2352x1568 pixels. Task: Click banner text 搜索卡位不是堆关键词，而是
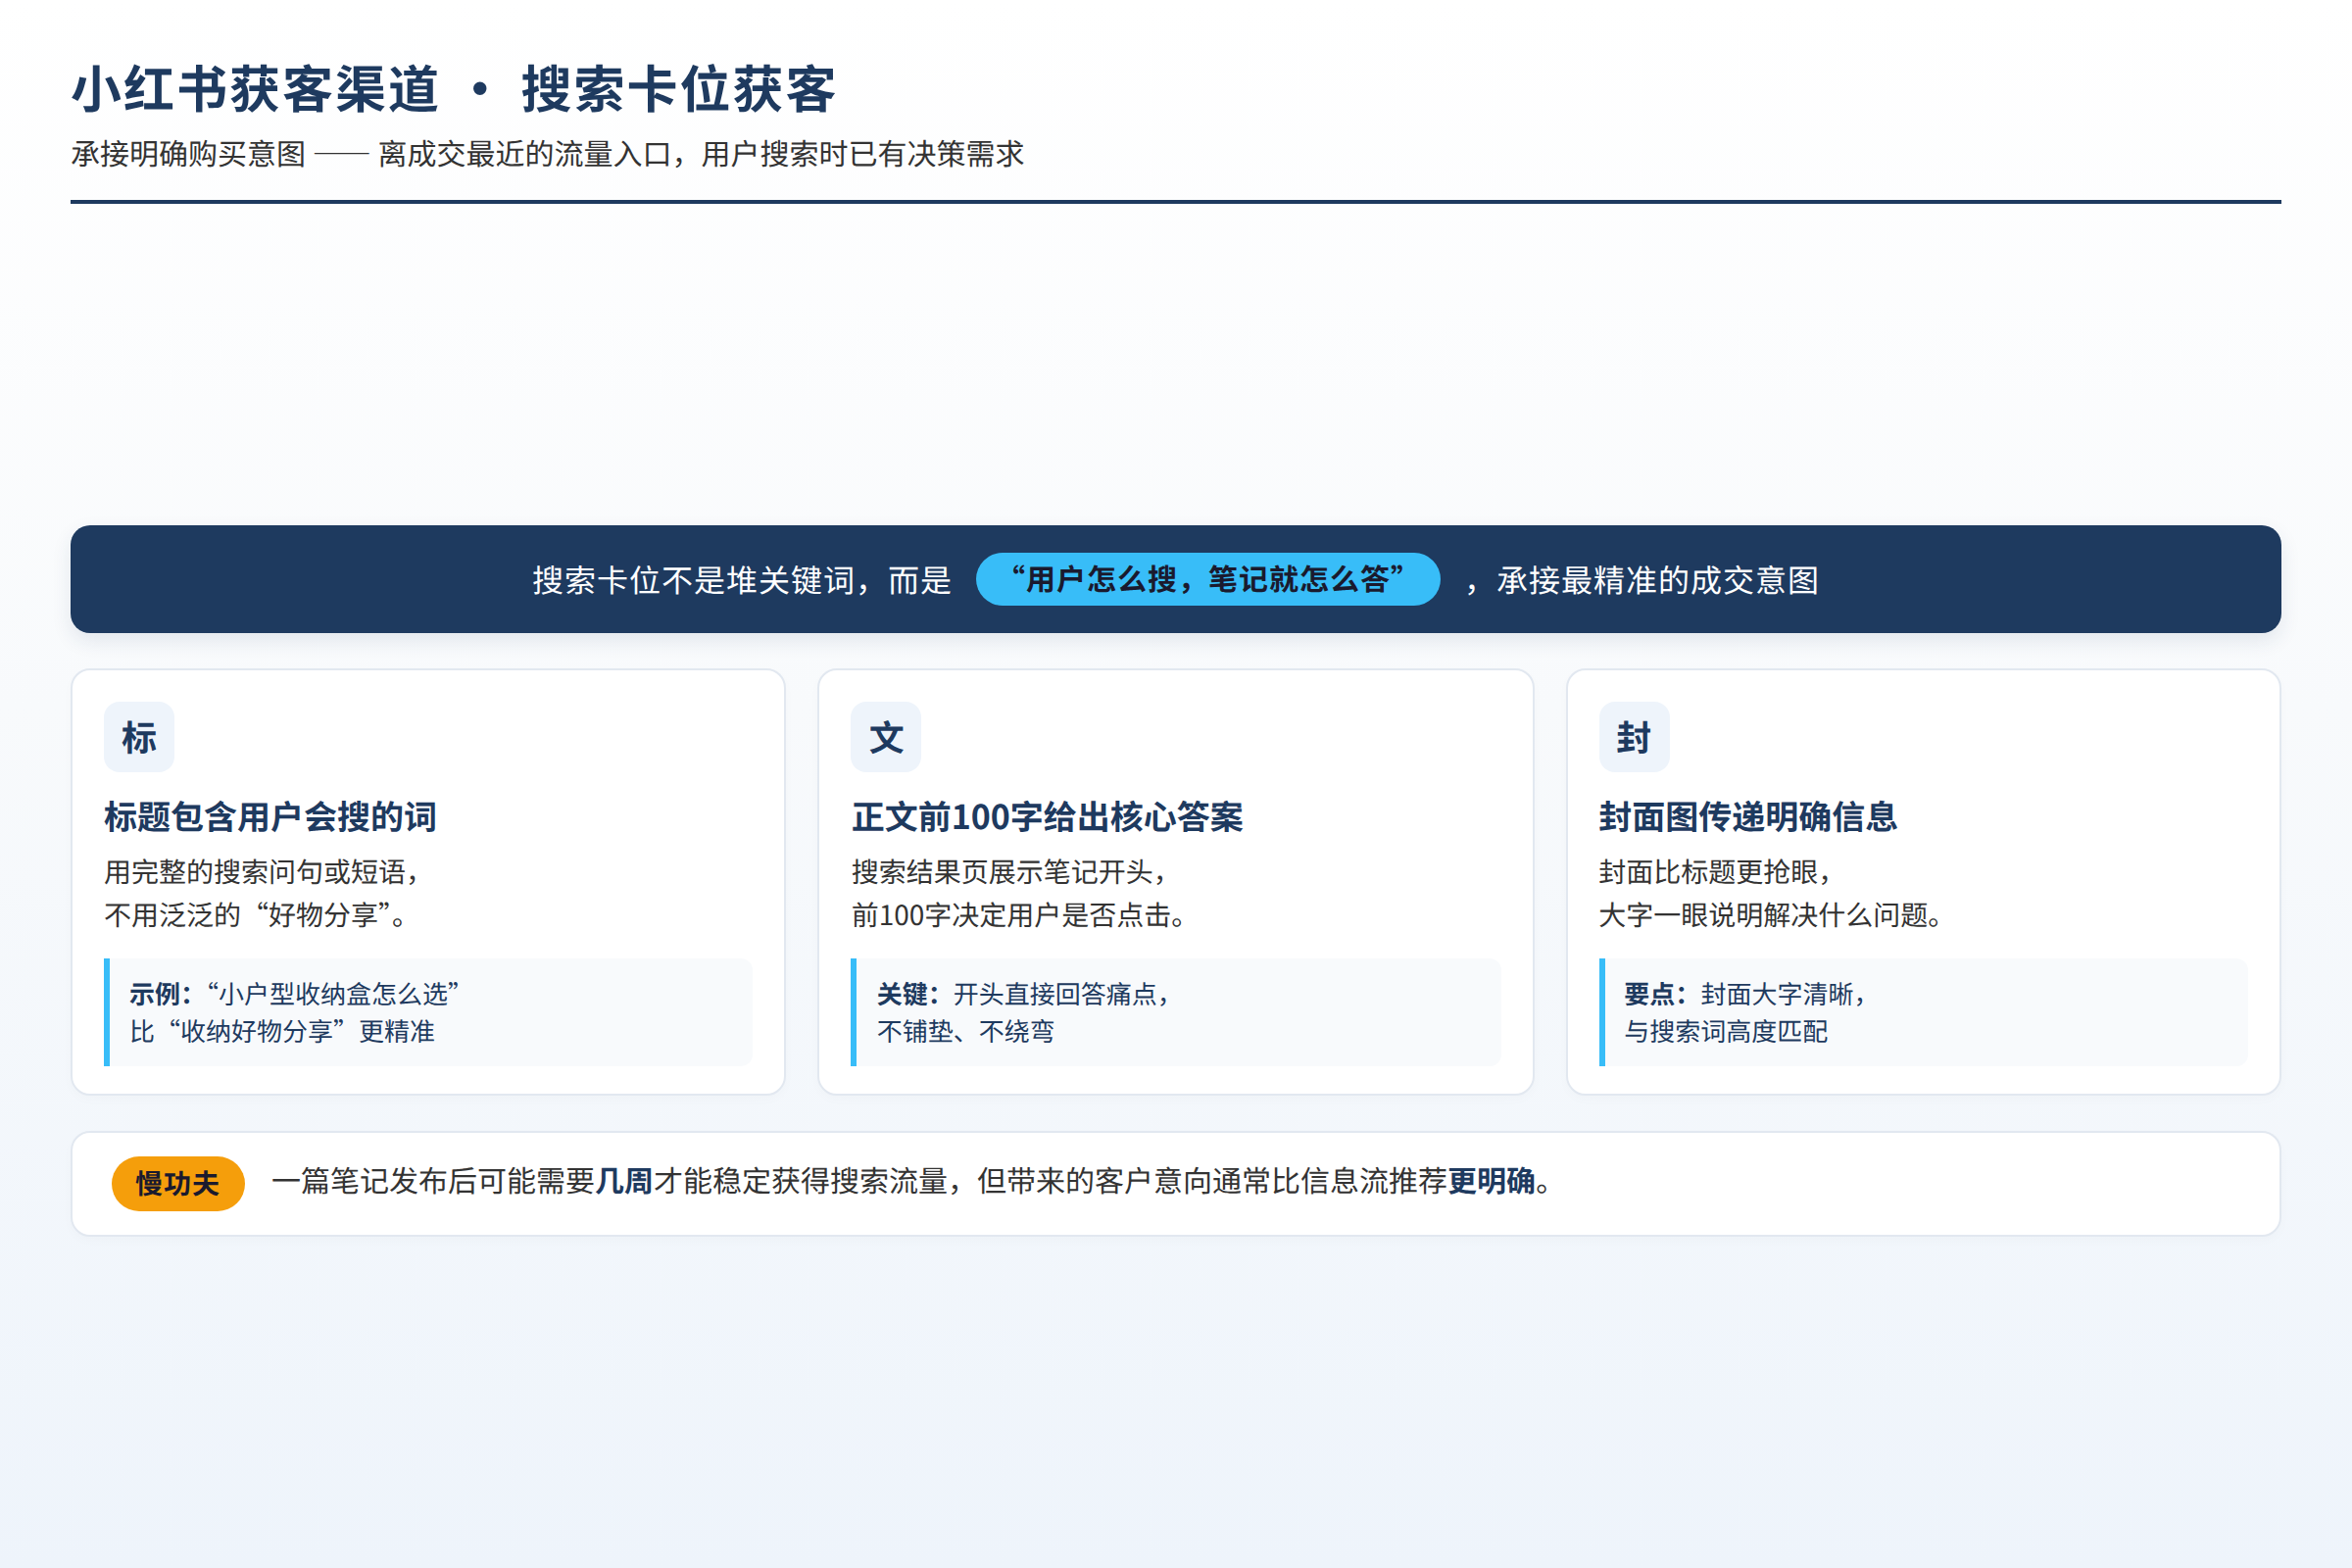742,580
